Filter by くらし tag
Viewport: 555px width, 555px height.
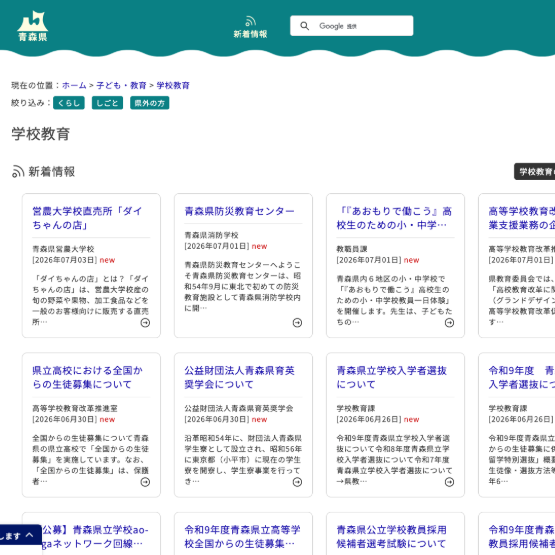tap(69, 103)
